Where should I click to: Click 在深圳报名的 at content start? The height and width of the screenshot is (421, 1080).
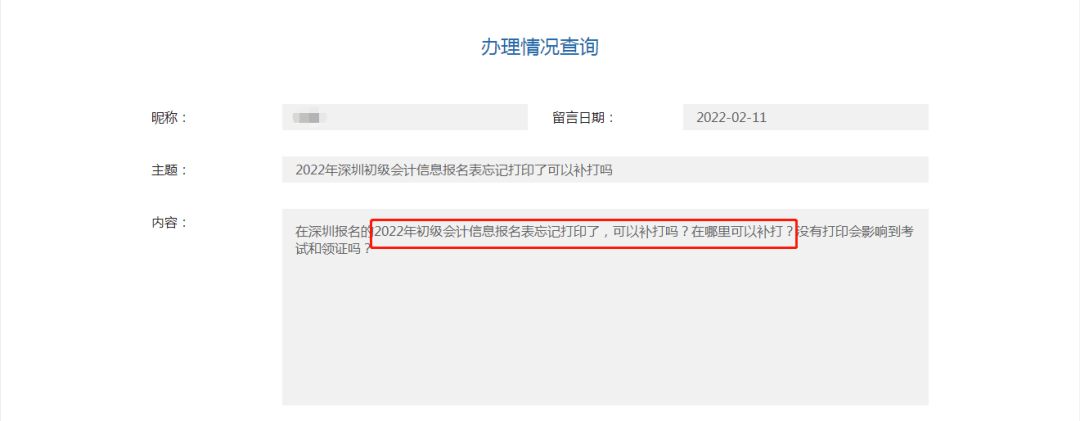coord(333,232)
